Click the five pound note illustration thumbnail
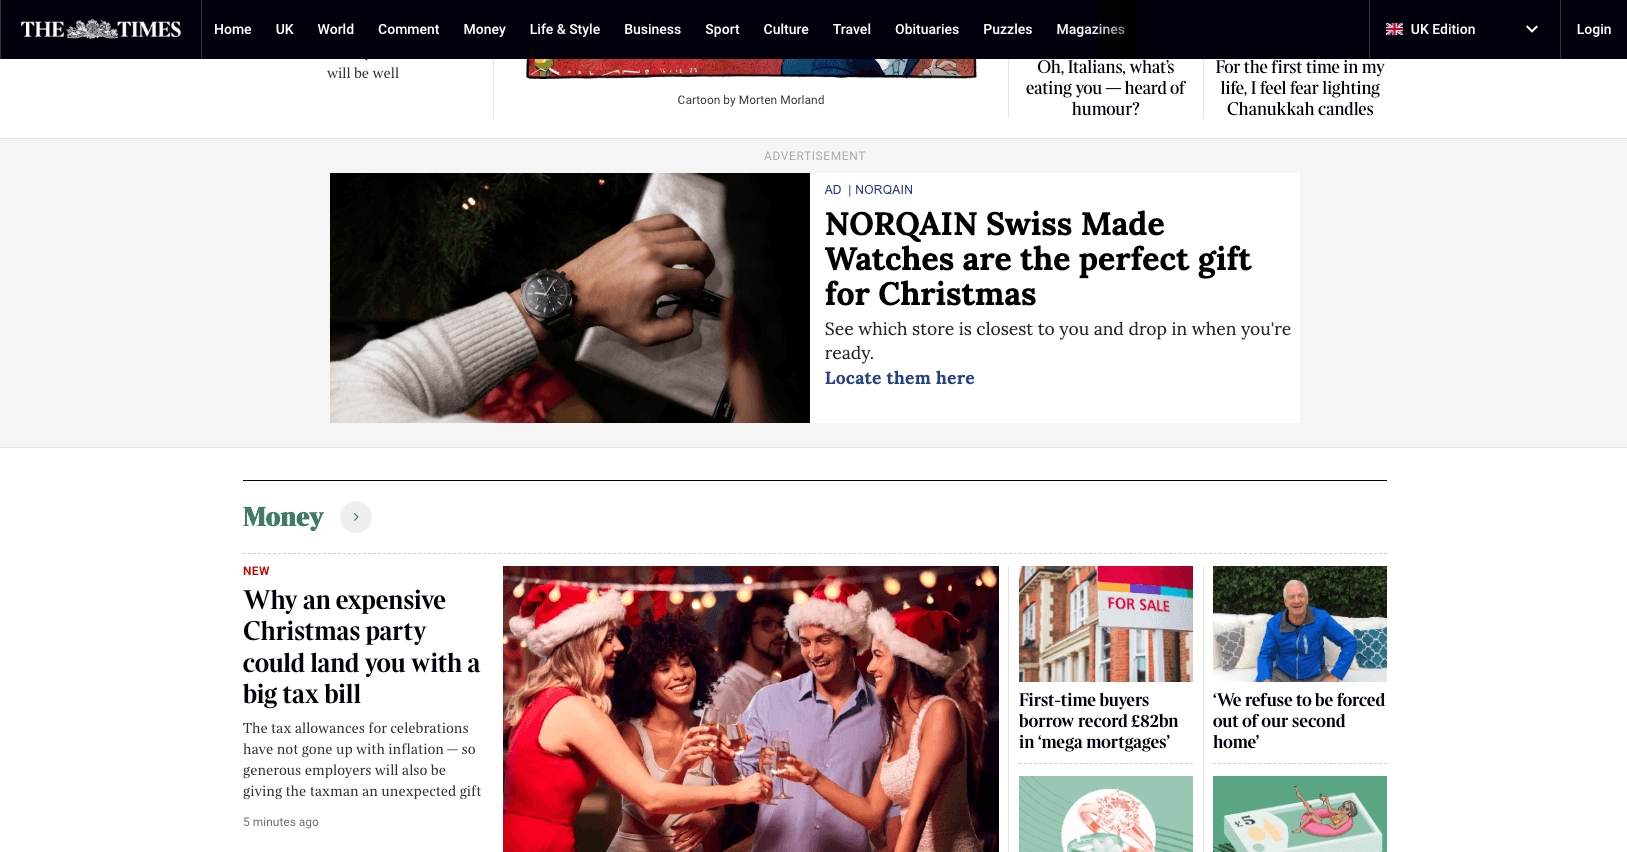Screen dimensions: 1627x852 point(1300,814)
